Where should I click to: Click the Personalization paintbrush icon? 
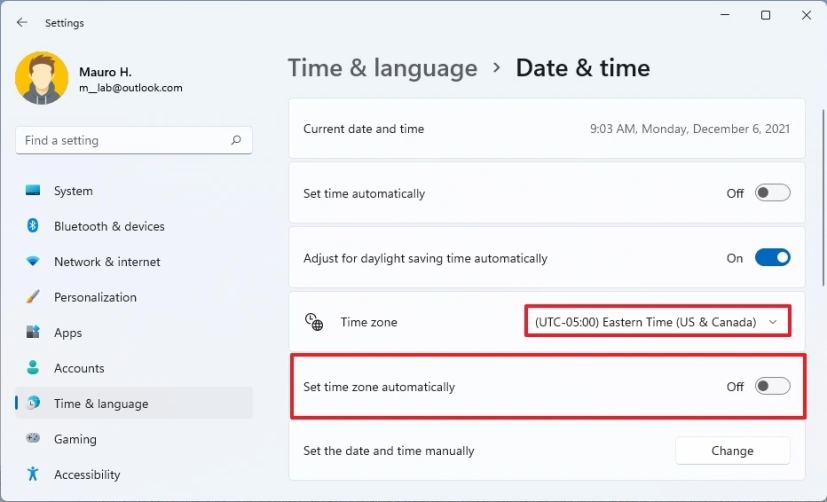pyautogui.click(x=33, y=296)
